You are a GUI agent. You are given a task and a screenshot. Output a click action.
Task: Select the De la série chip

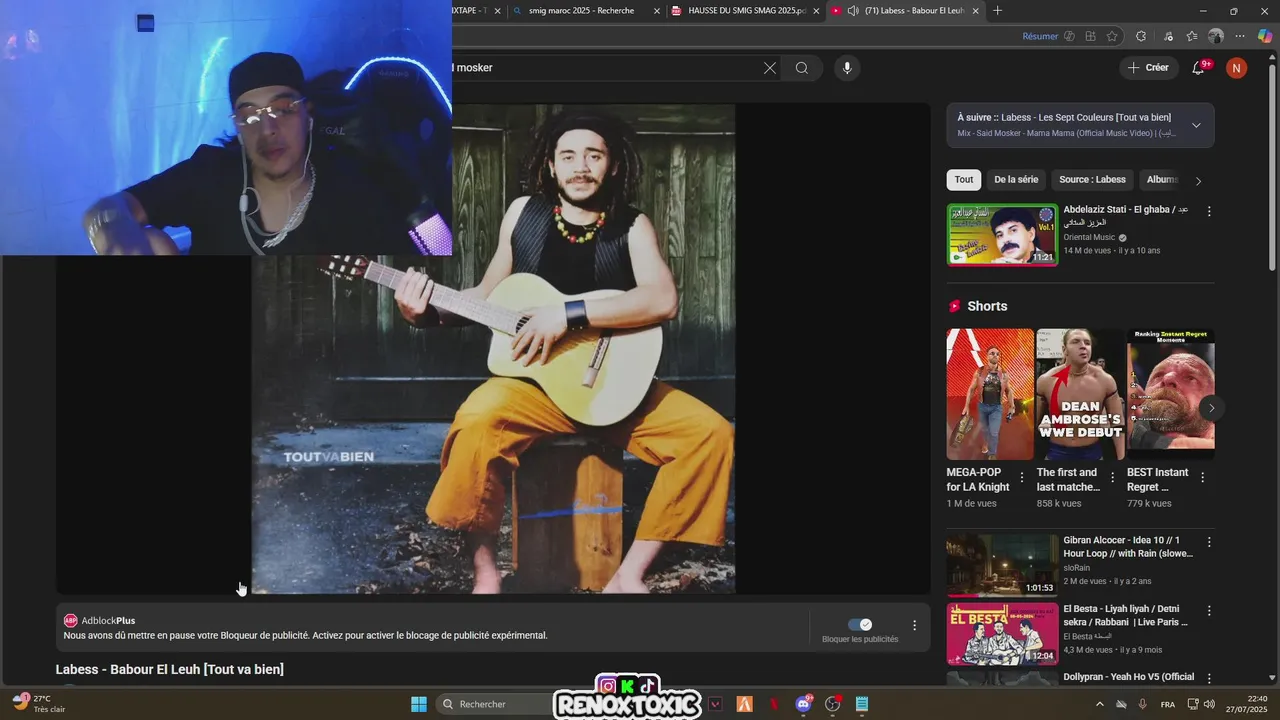click(1016, 180)
